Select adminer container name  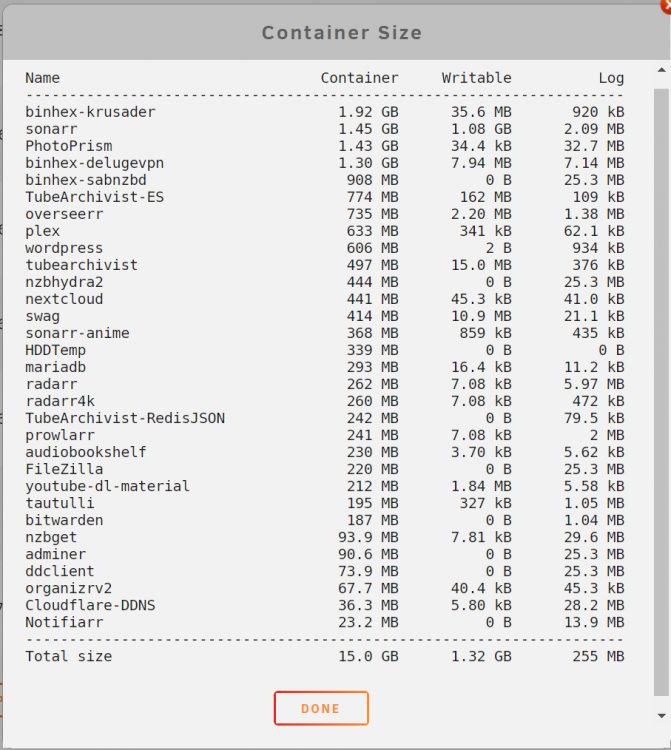55,555
